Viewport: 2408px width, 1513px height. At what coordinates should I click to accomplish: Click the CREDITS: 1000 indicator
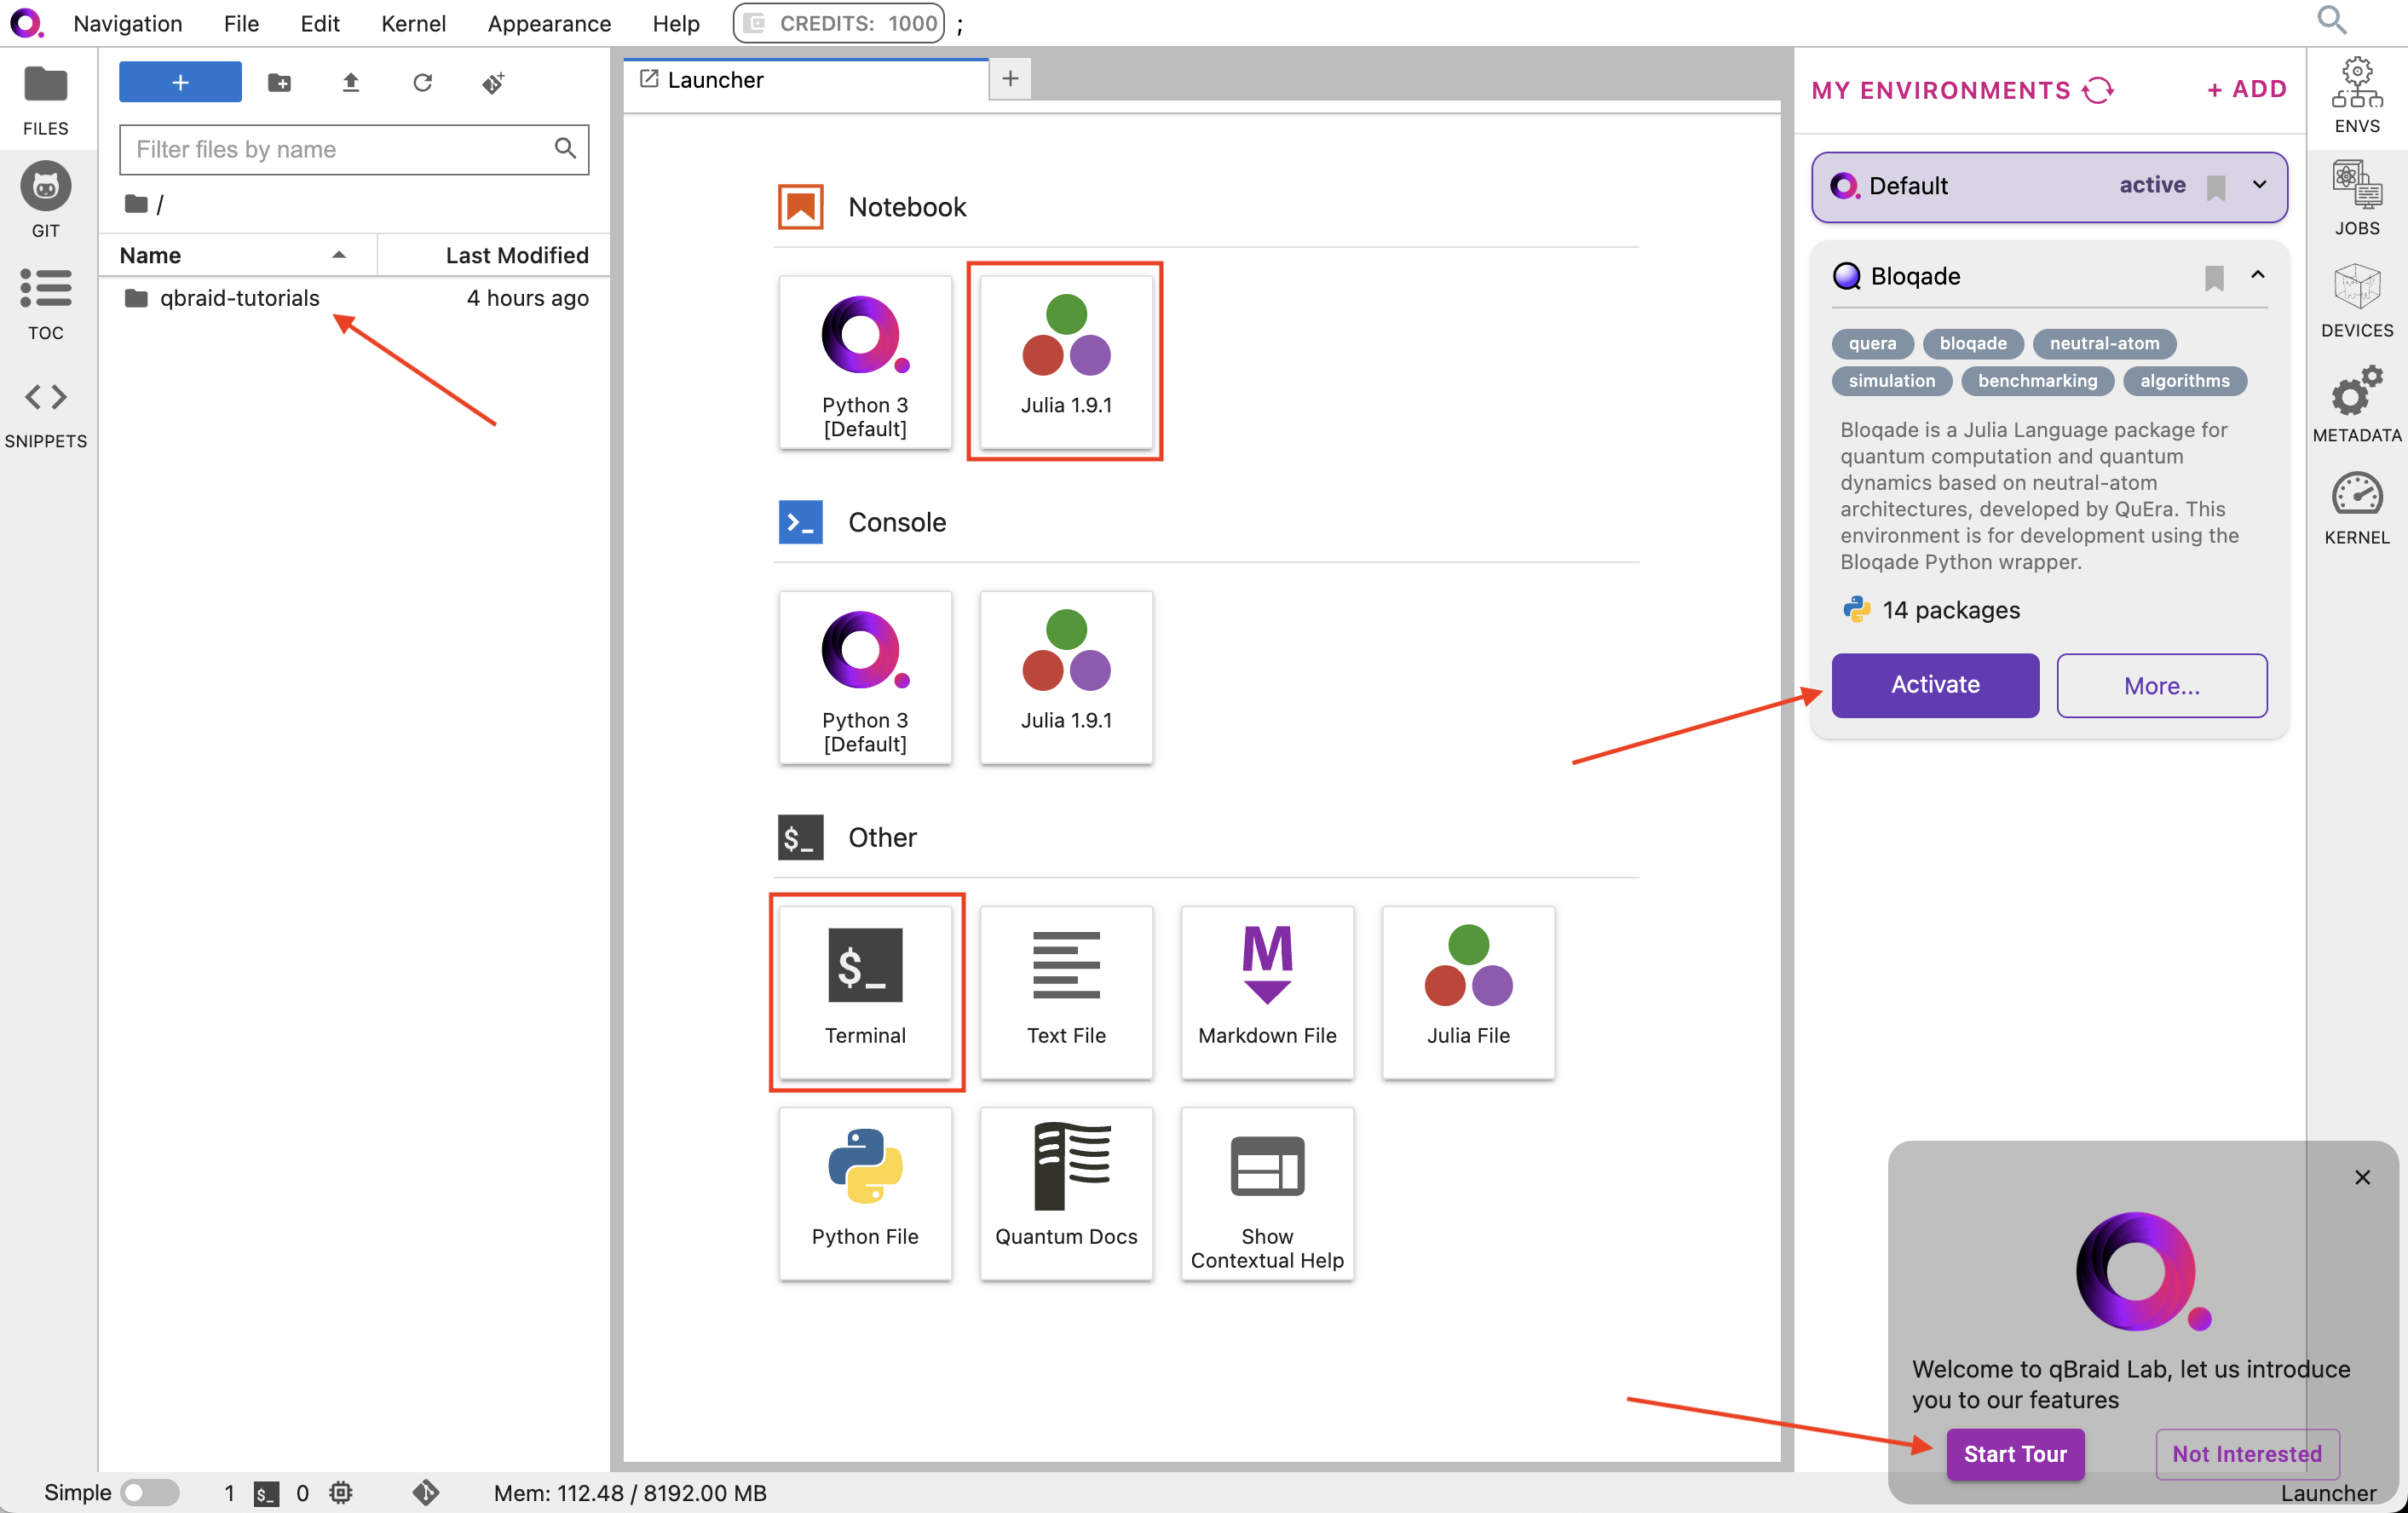click(839, 23)
